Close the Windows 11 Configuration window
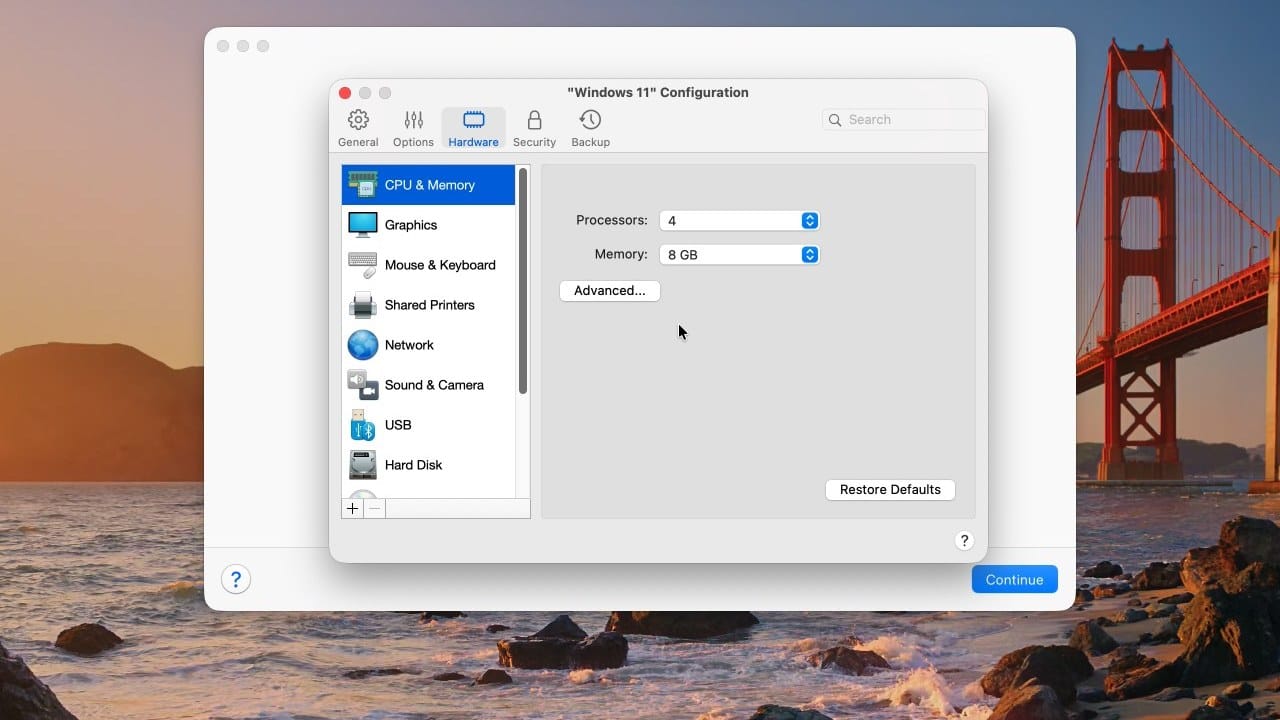 tap(345, 93)
